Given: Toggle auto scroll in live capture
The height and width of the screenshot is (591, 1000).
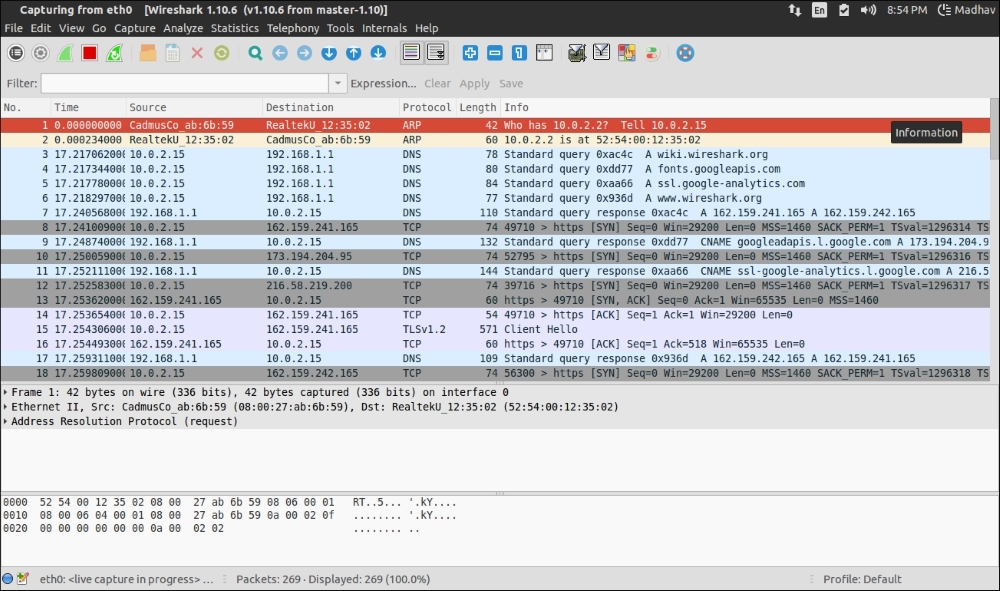Looking at the screenshot, I should click(x=436, y=53).
